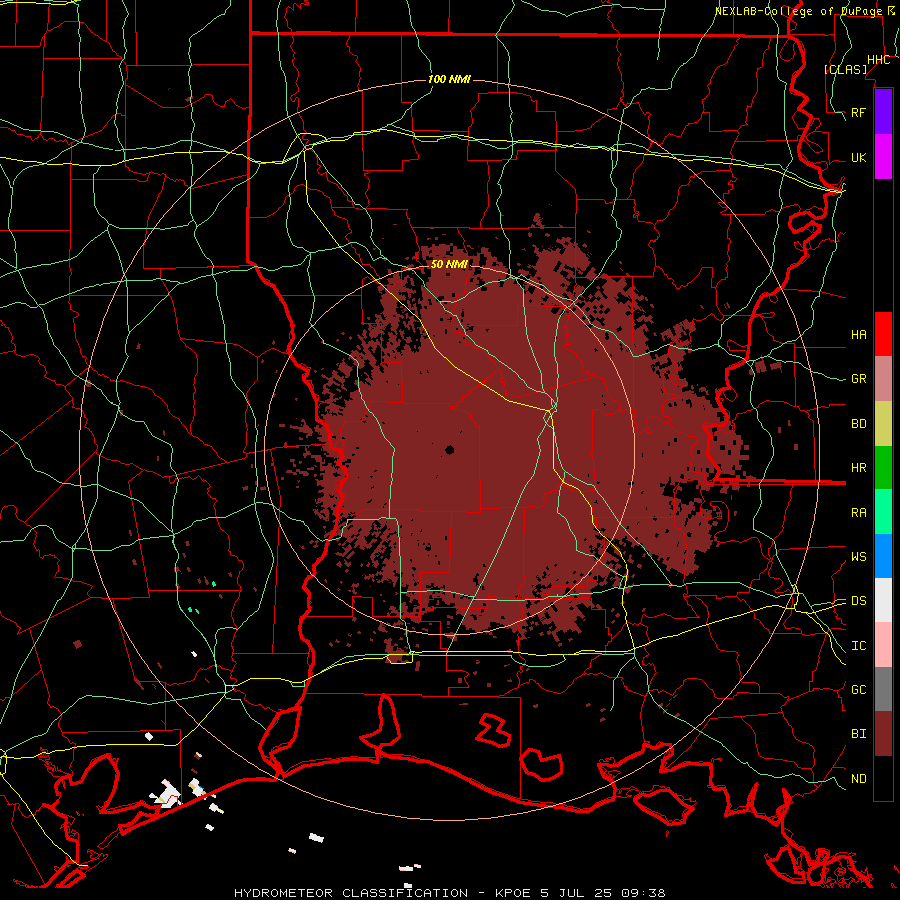Click the ND black legend swatch
The height and width of the screenshot is (900, 900).
click(x=883, y=778)
